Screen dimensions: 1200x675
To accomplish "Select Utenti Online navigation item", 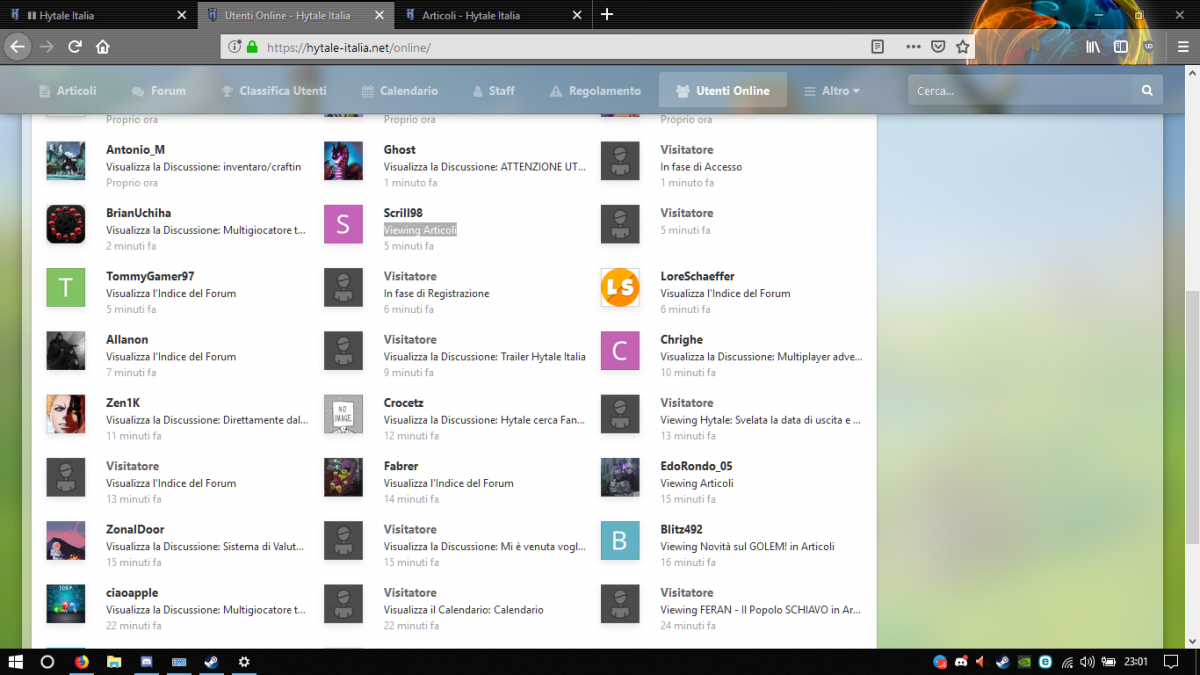I will click(723, 91).
